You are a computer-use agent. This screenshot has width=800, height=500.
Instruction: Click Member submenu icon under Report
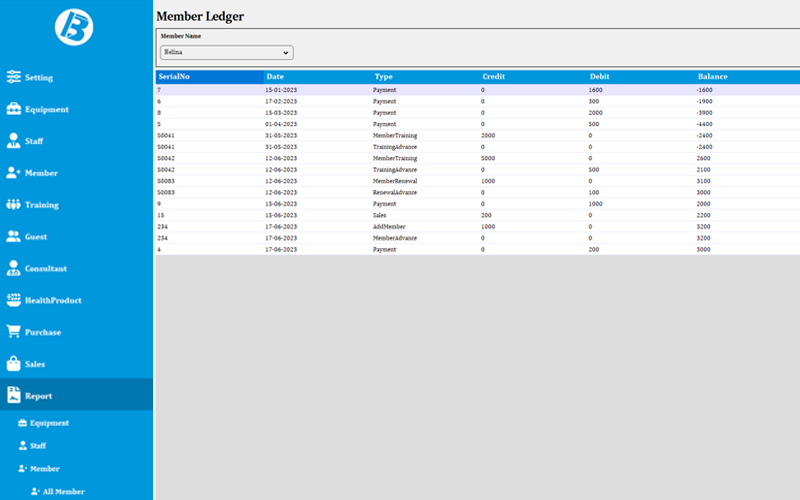22,468
